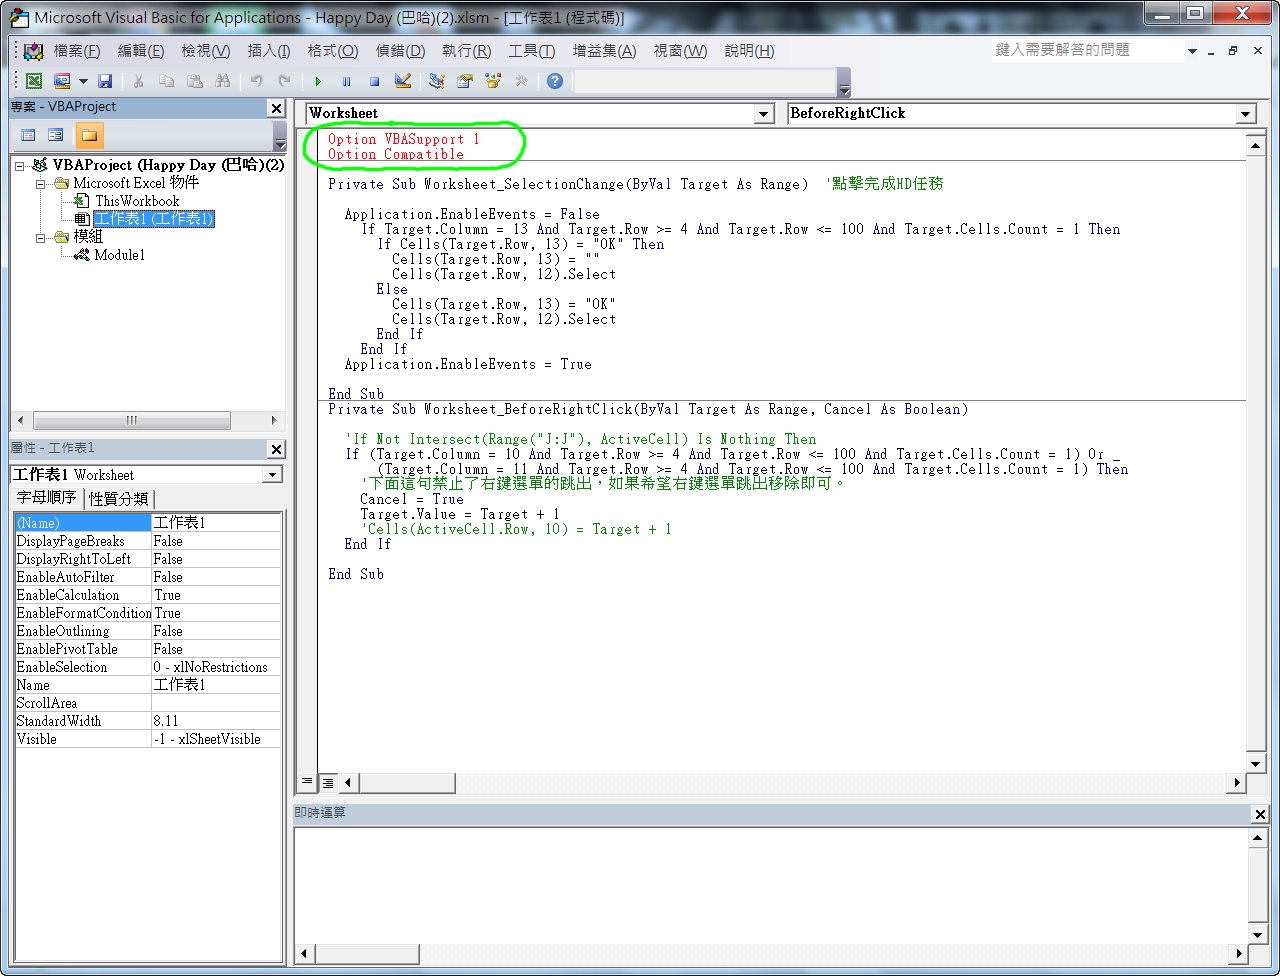
Task: Switch to Procedure View button
Action: 307,782
